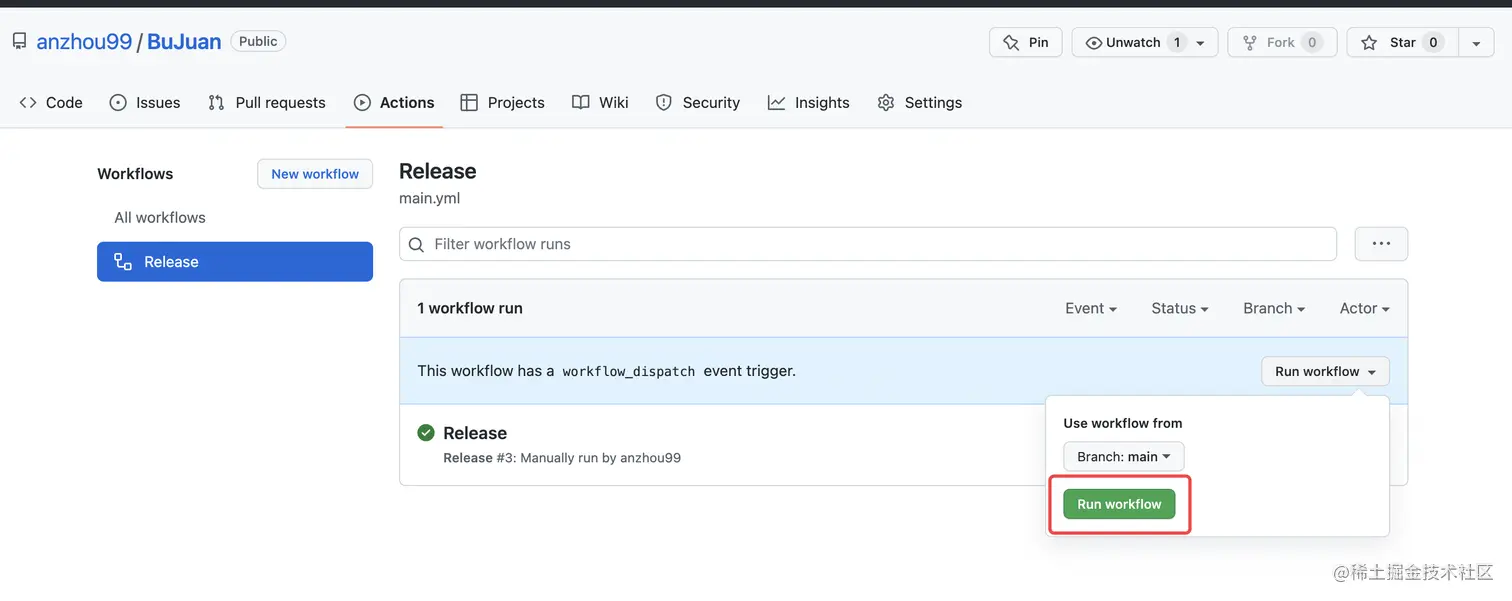This screenshot has width=1512, height=601.
Task: Go to the Security tab
Action: (x=697, y=102)
